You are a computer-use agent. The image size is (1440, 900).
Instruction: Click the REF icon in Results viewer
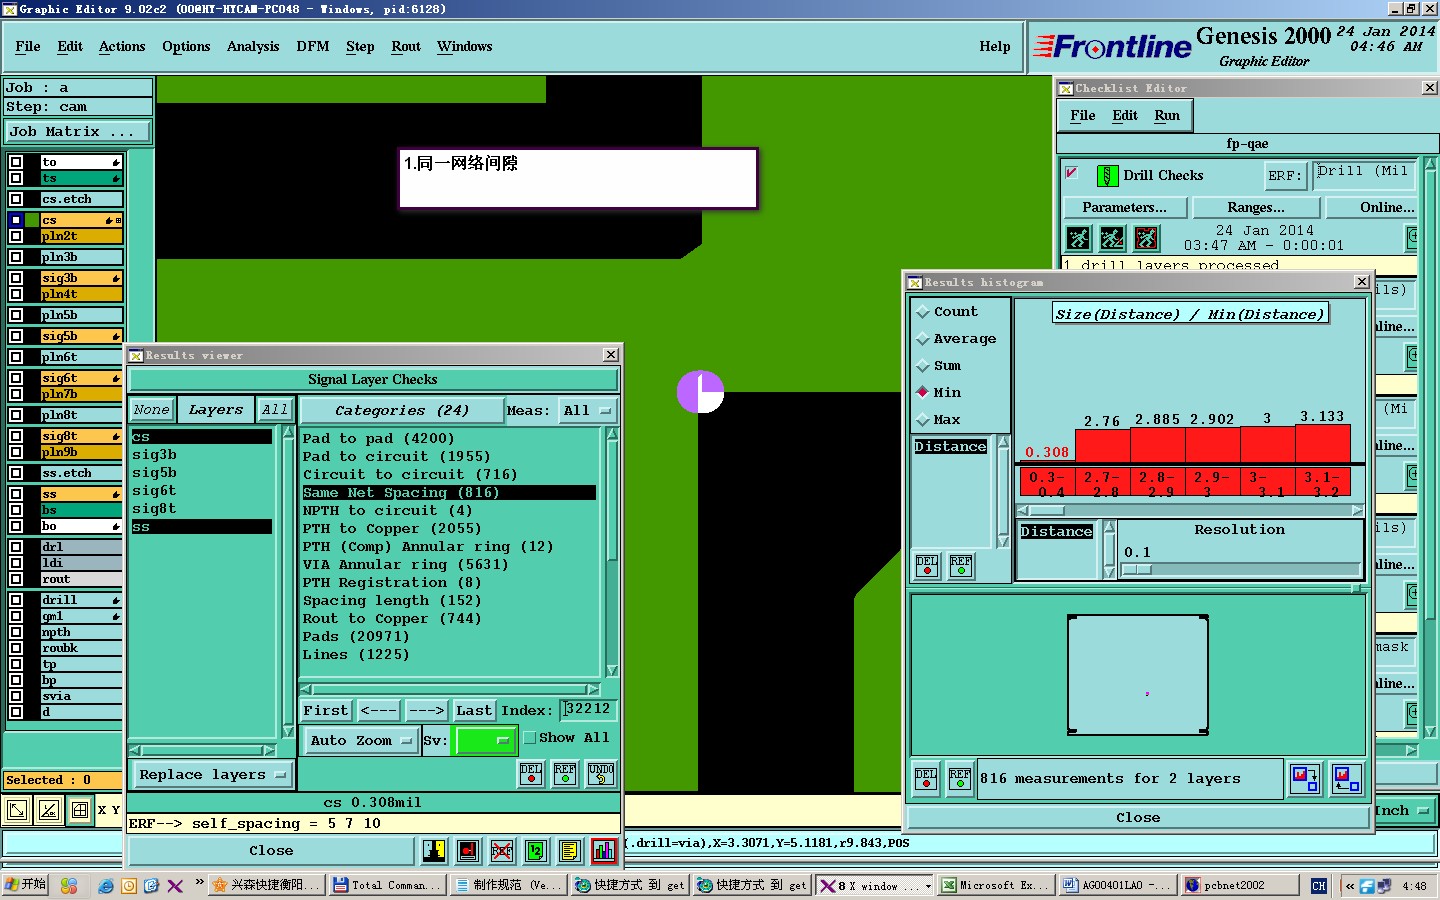point(565,774)
